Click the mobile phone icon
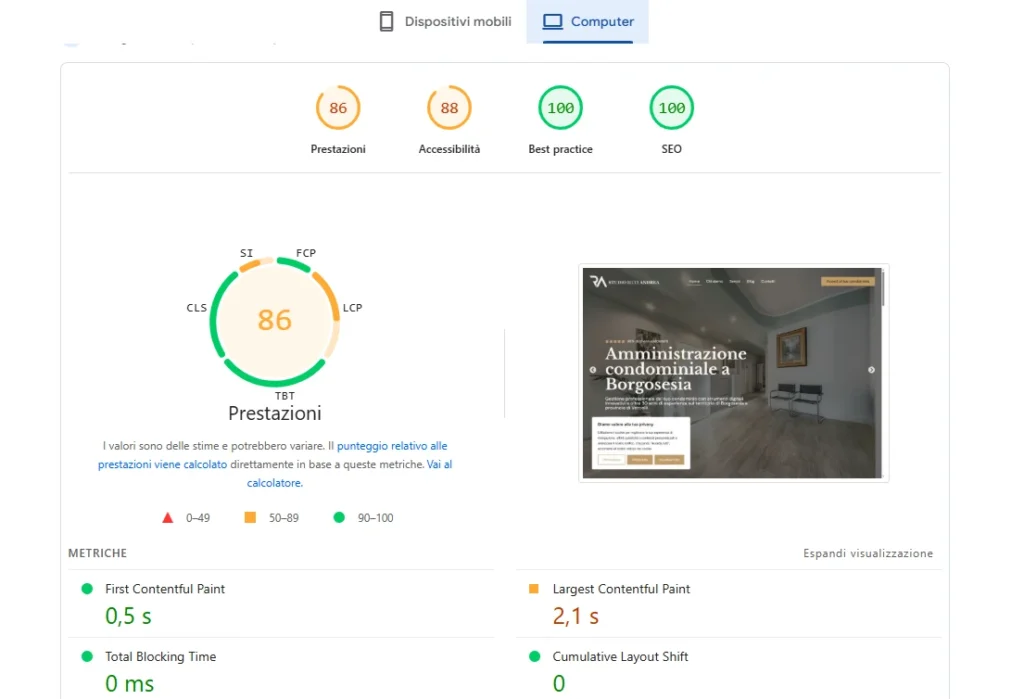Image resolution: width=1024 pixels, height=699 pixels. [387, 22]
